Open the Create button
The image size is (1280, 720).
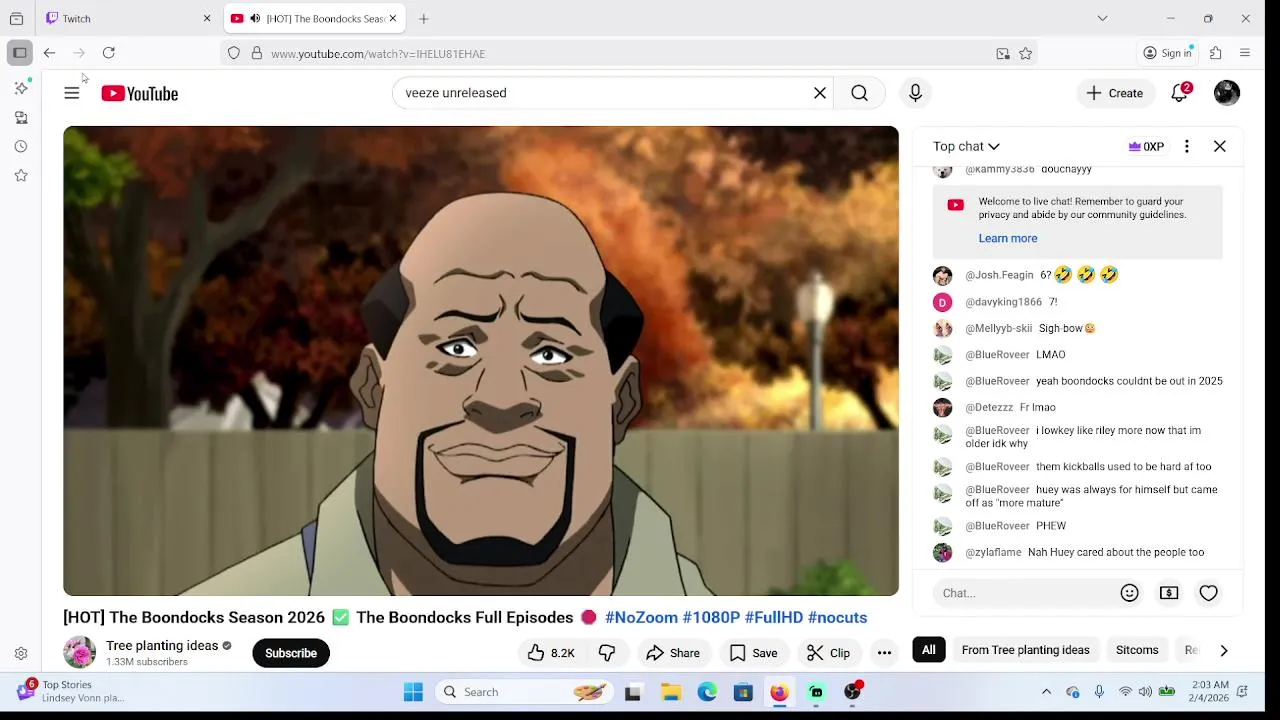1115,93
